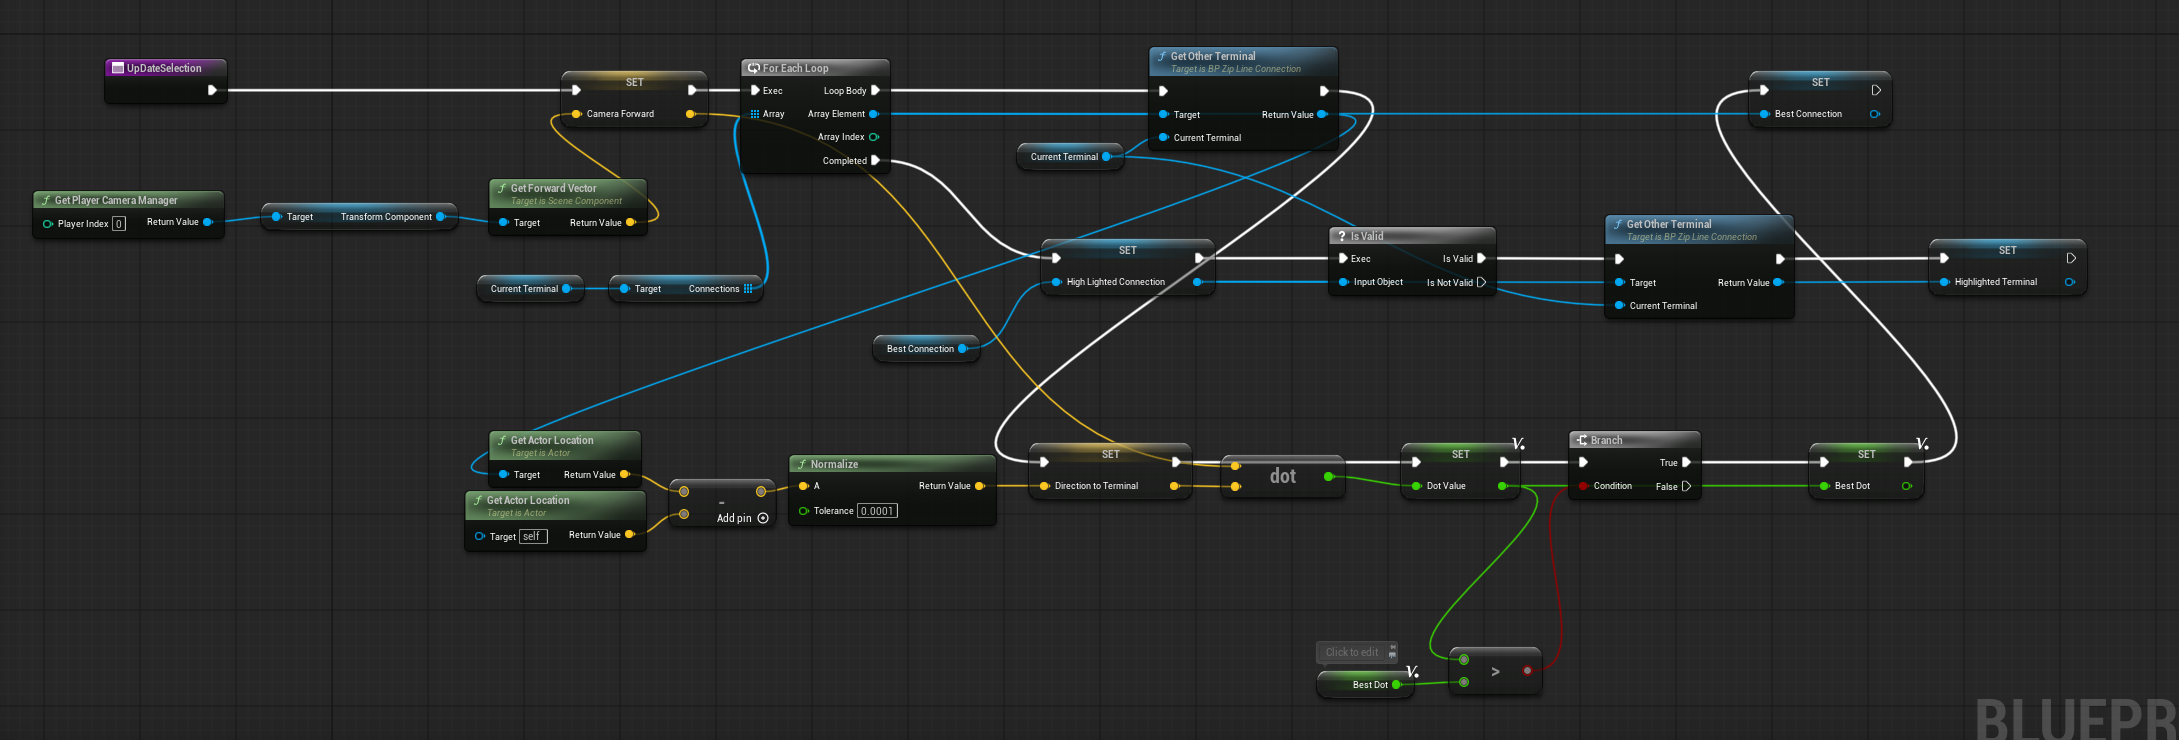Select the Highlighted Terminal input pin
2179x740 pixels.
click(x=1944, y=282)
